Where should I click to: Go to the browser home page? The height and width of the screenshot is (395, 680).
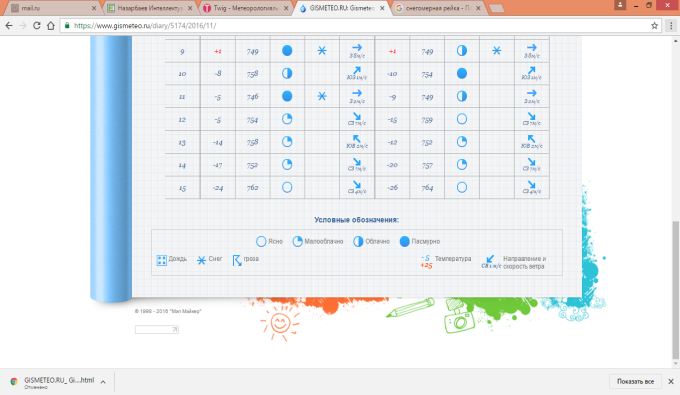(x=51, y=26)
